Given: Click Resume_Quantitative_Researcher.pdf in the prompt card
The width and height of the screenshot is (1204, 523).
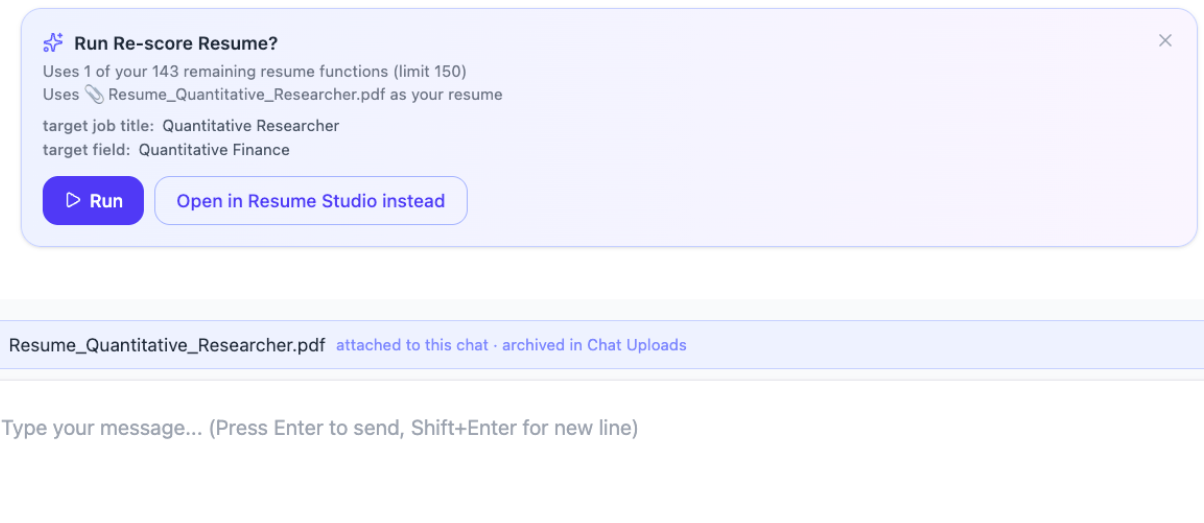Looking at the screenshot, I should pyautogui.click(x=247, y=95).
